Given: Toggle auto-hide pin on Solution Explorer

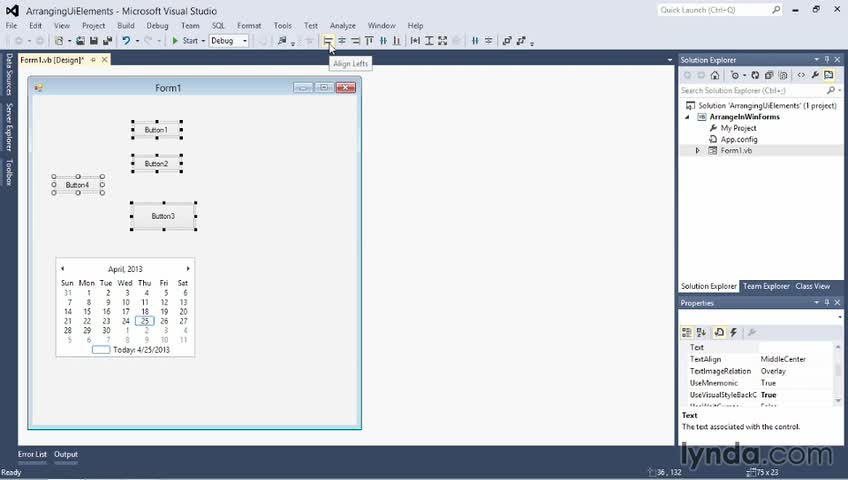Looking at the screenshot, I should click(827, 59).
